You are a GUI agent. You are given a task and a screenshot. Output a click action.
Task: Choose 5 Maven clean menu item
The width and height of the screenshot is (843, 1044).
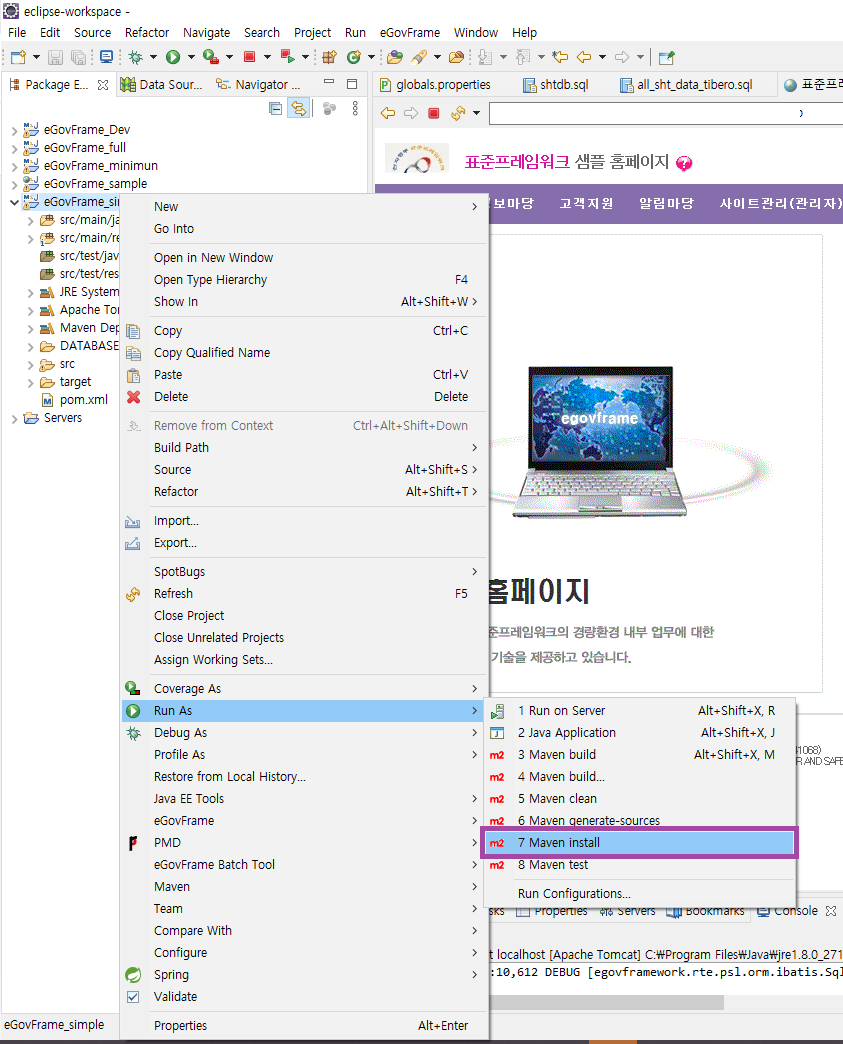point(639,799)
